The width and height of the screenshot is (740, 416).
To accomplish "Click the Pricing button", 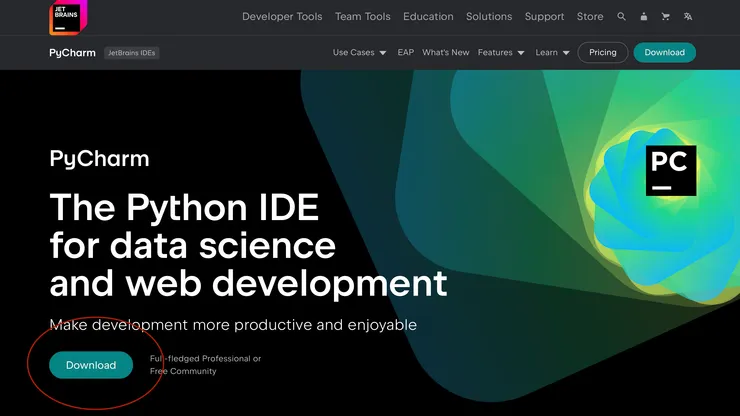I will (603, 52).
